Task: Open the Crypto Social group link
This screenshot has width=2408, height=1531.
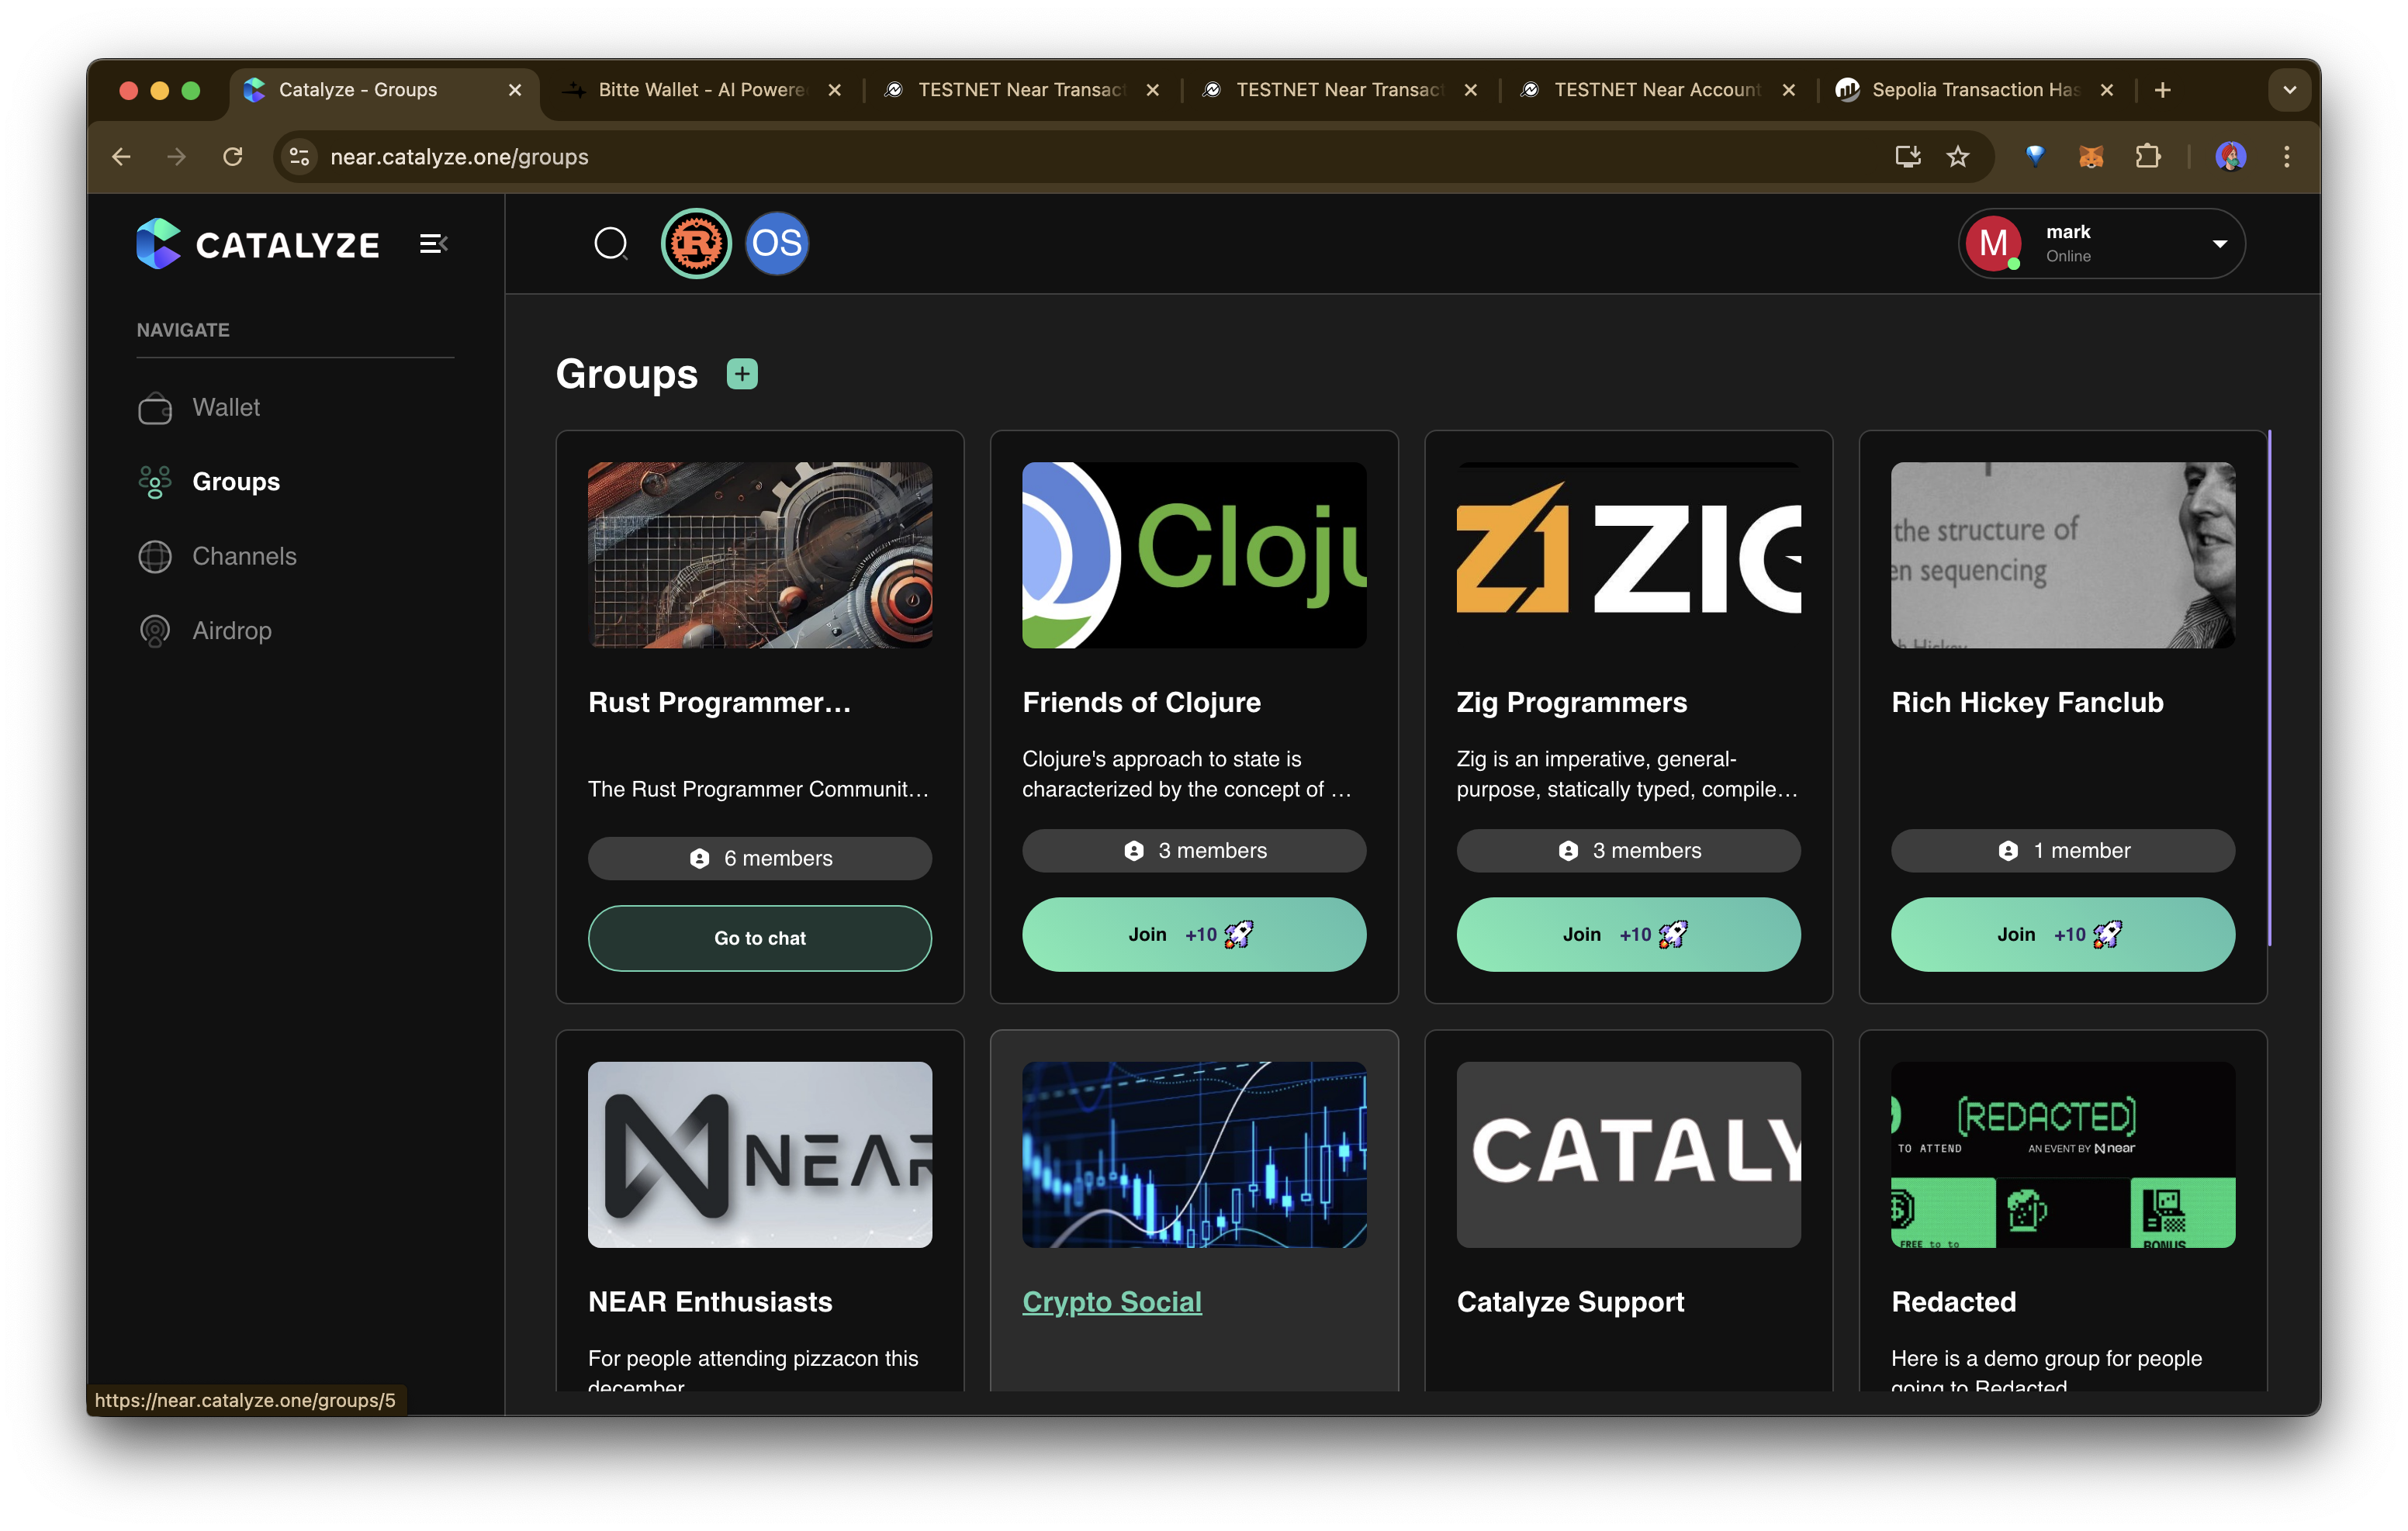Action: point(1111,1302)
